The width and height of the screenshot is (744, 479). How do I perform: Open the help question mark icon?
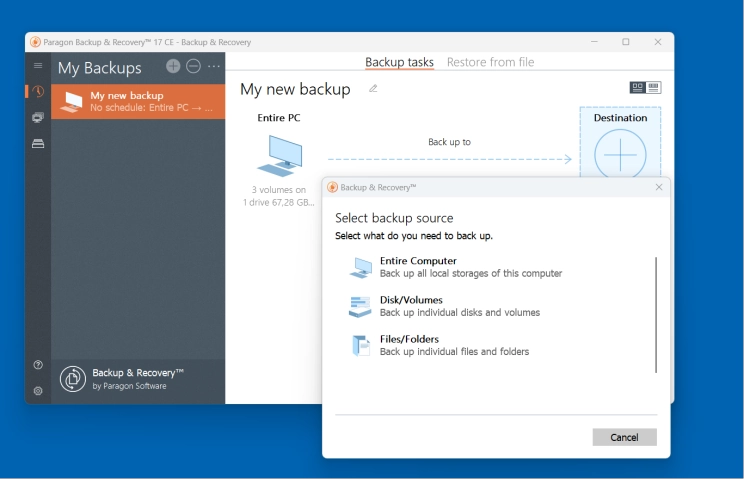38,365
